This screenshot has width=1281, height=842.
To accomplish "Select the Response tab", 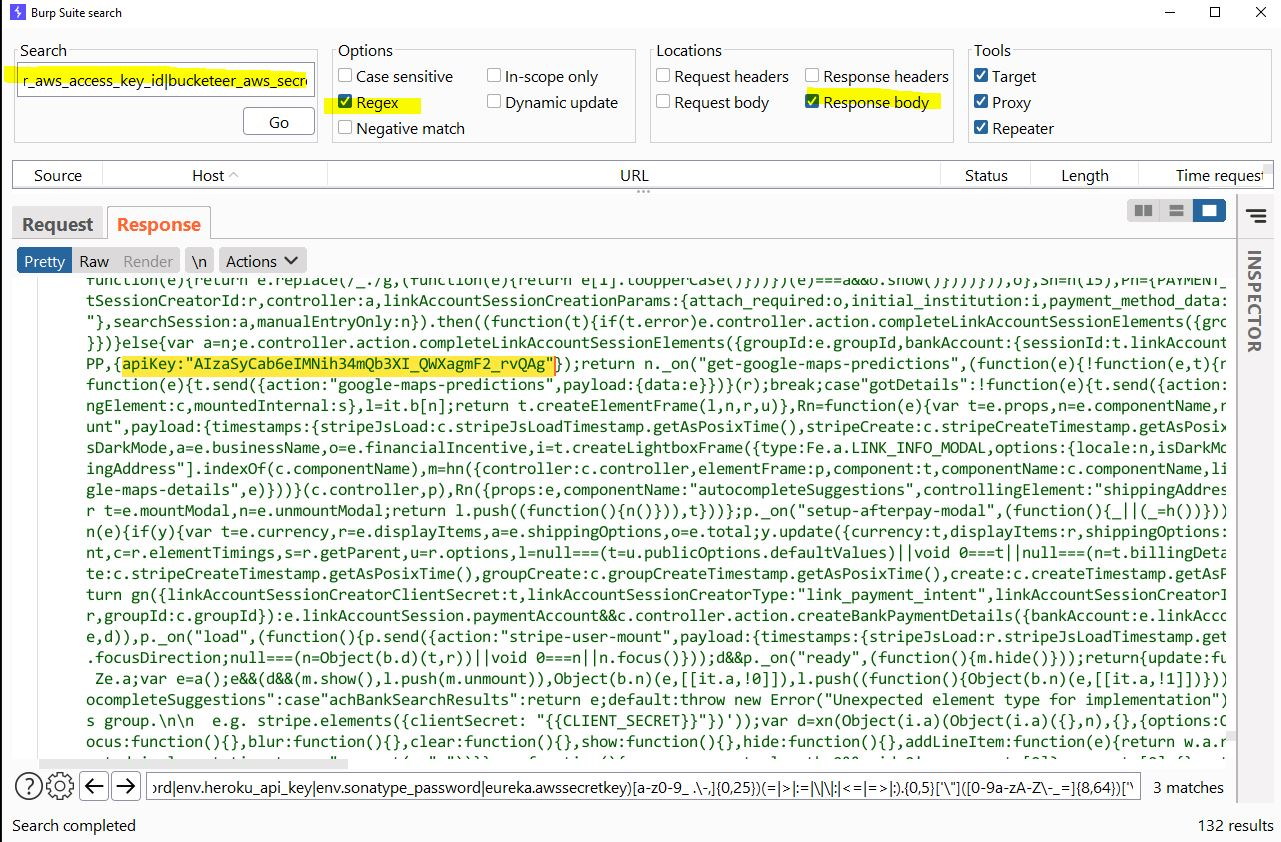I will pyautogui.click(x=158, y=224).
